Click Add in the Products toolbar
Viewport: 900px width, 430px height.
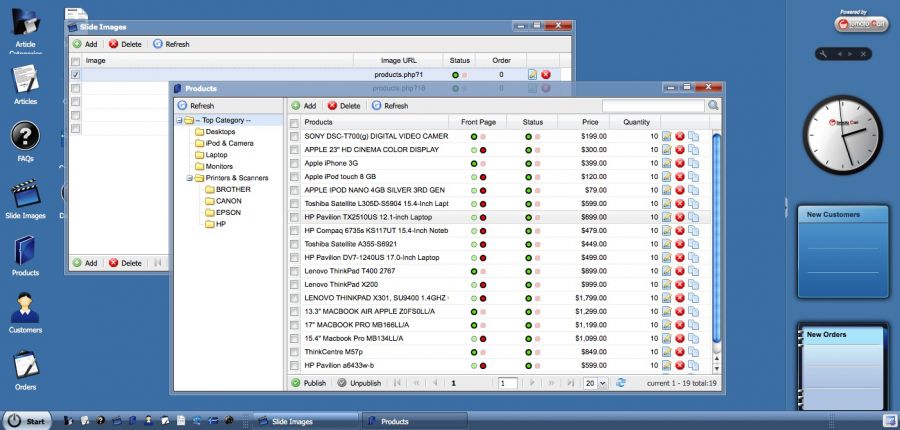tap(304, 106)
